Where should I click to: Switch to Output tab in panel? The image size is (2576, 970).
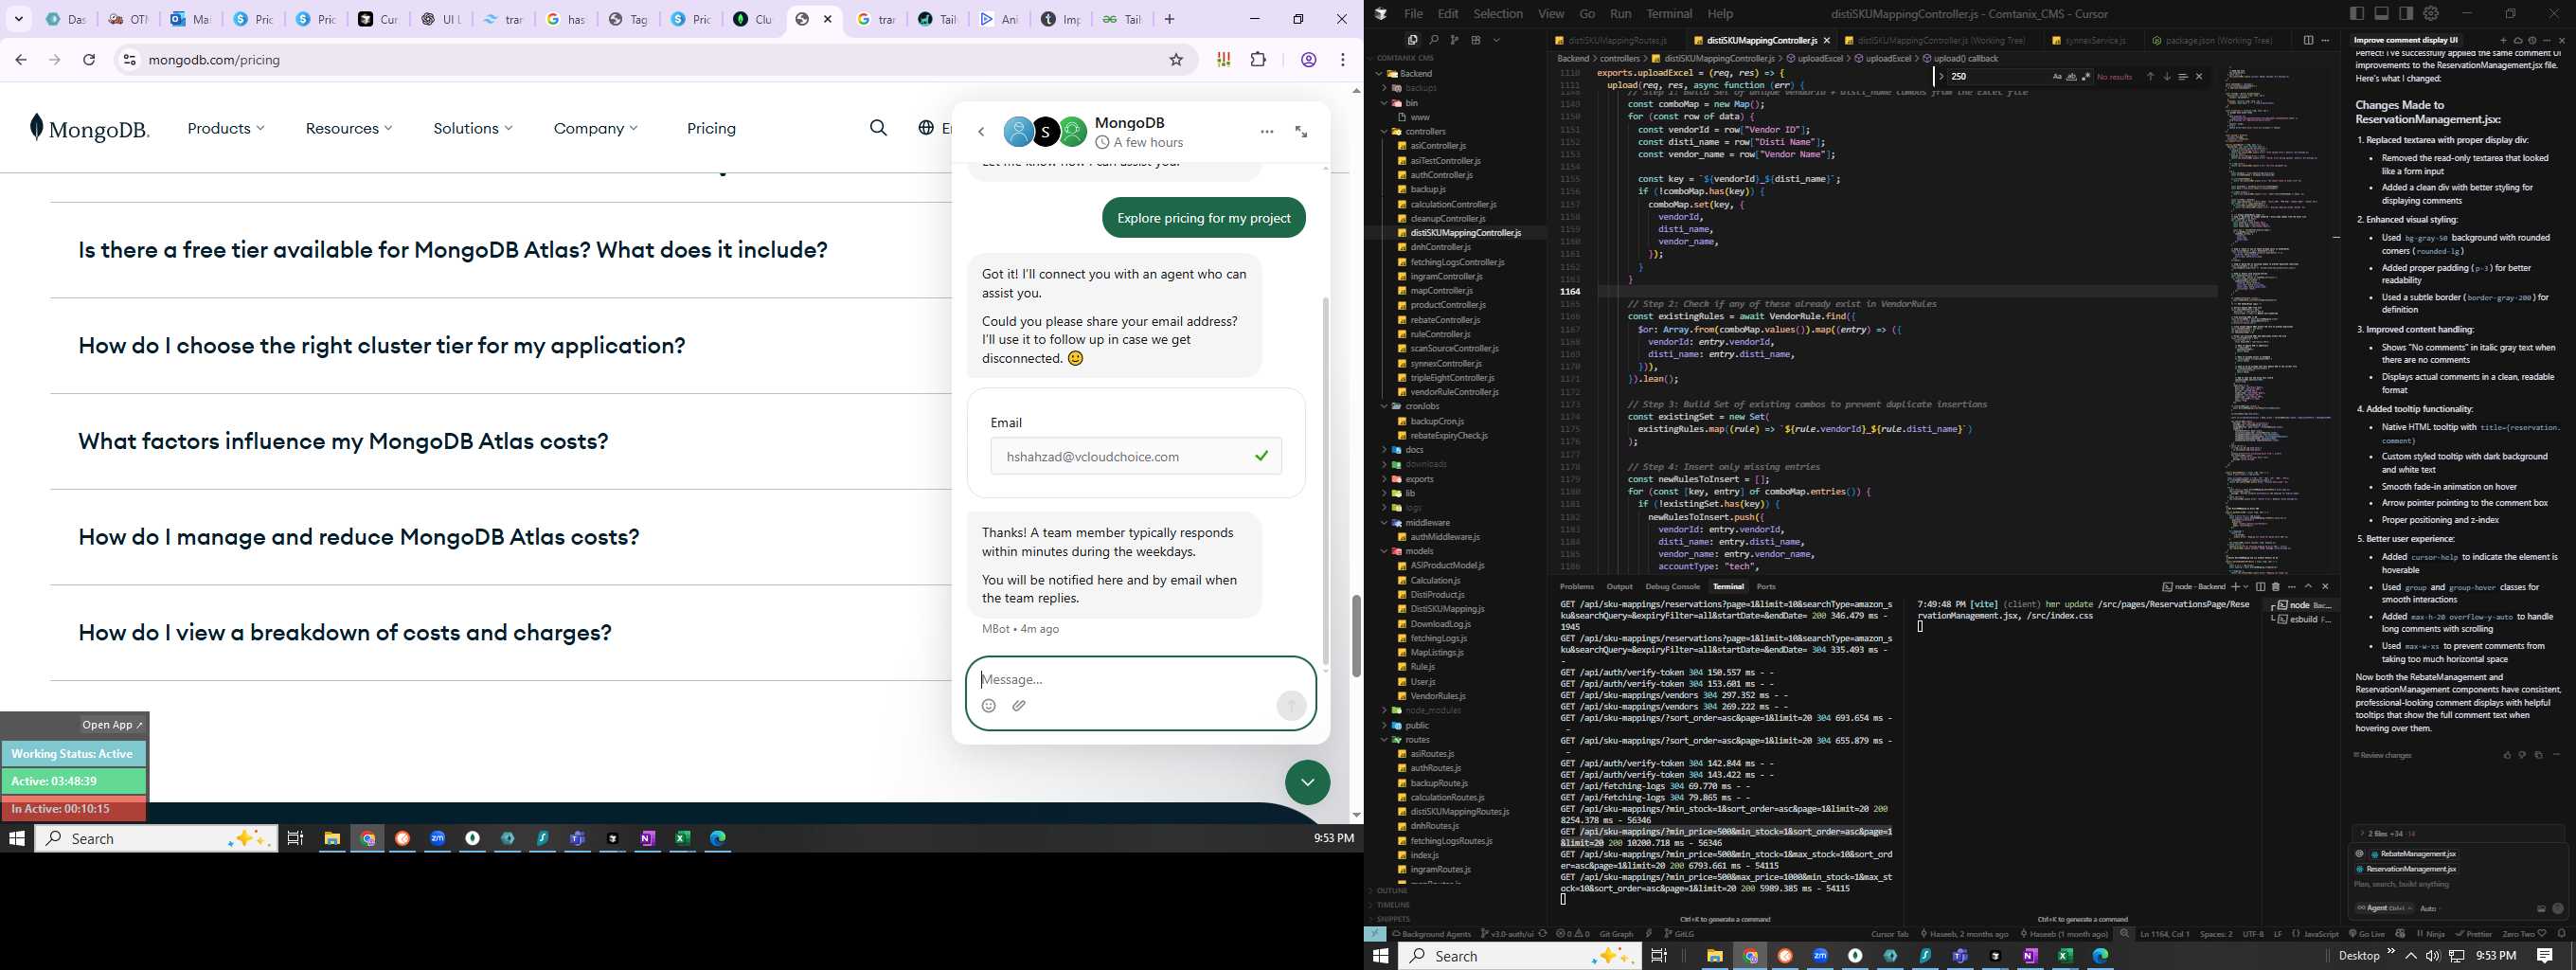(x=1619, y=587)
